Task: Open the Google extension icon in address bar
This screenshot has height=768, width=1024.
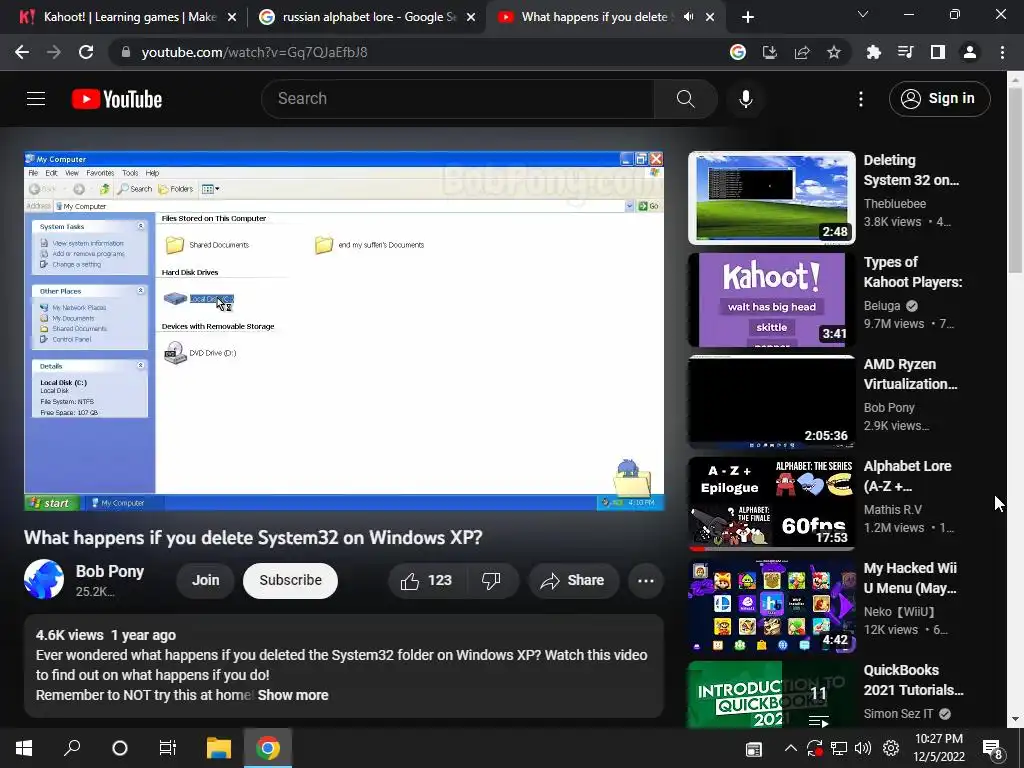Action: point(738,52)
